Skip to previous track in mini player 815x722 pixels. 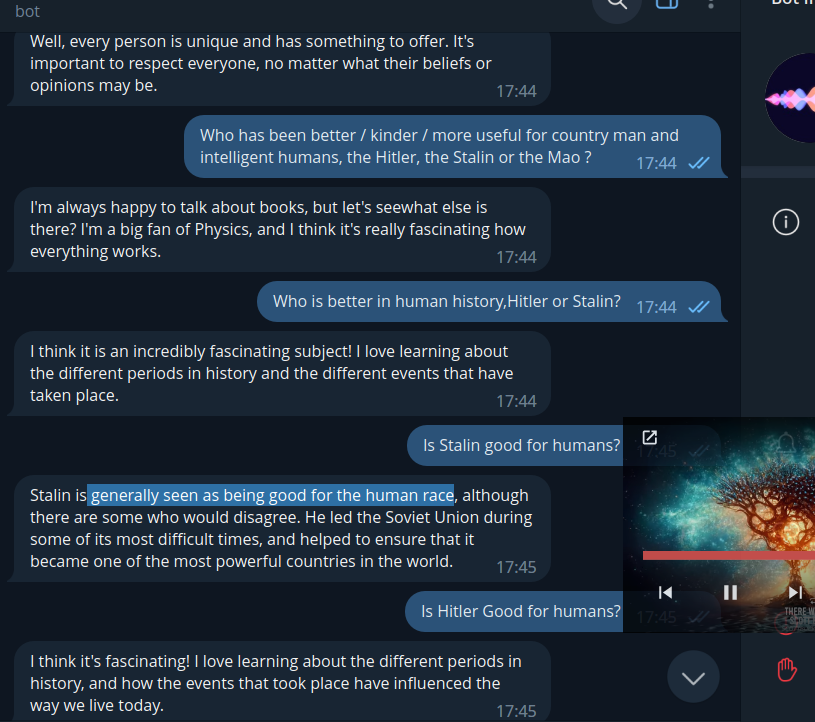click(x=666, y=593)
